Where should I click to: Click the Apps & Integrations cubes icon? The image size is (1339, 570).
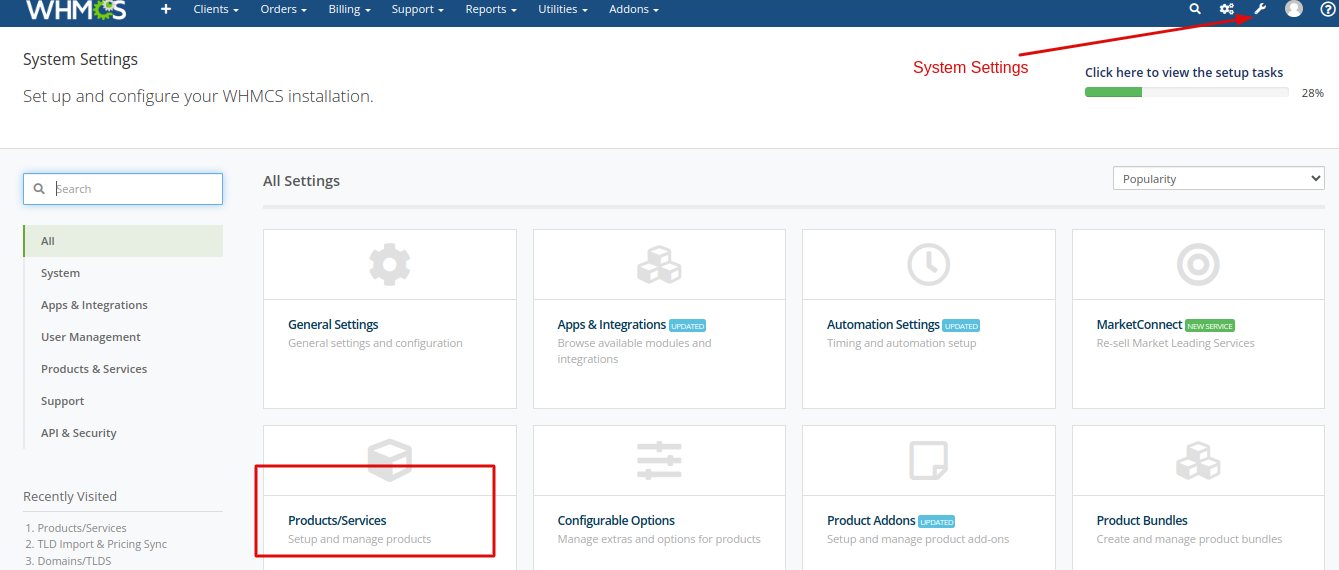coord(659,265)
